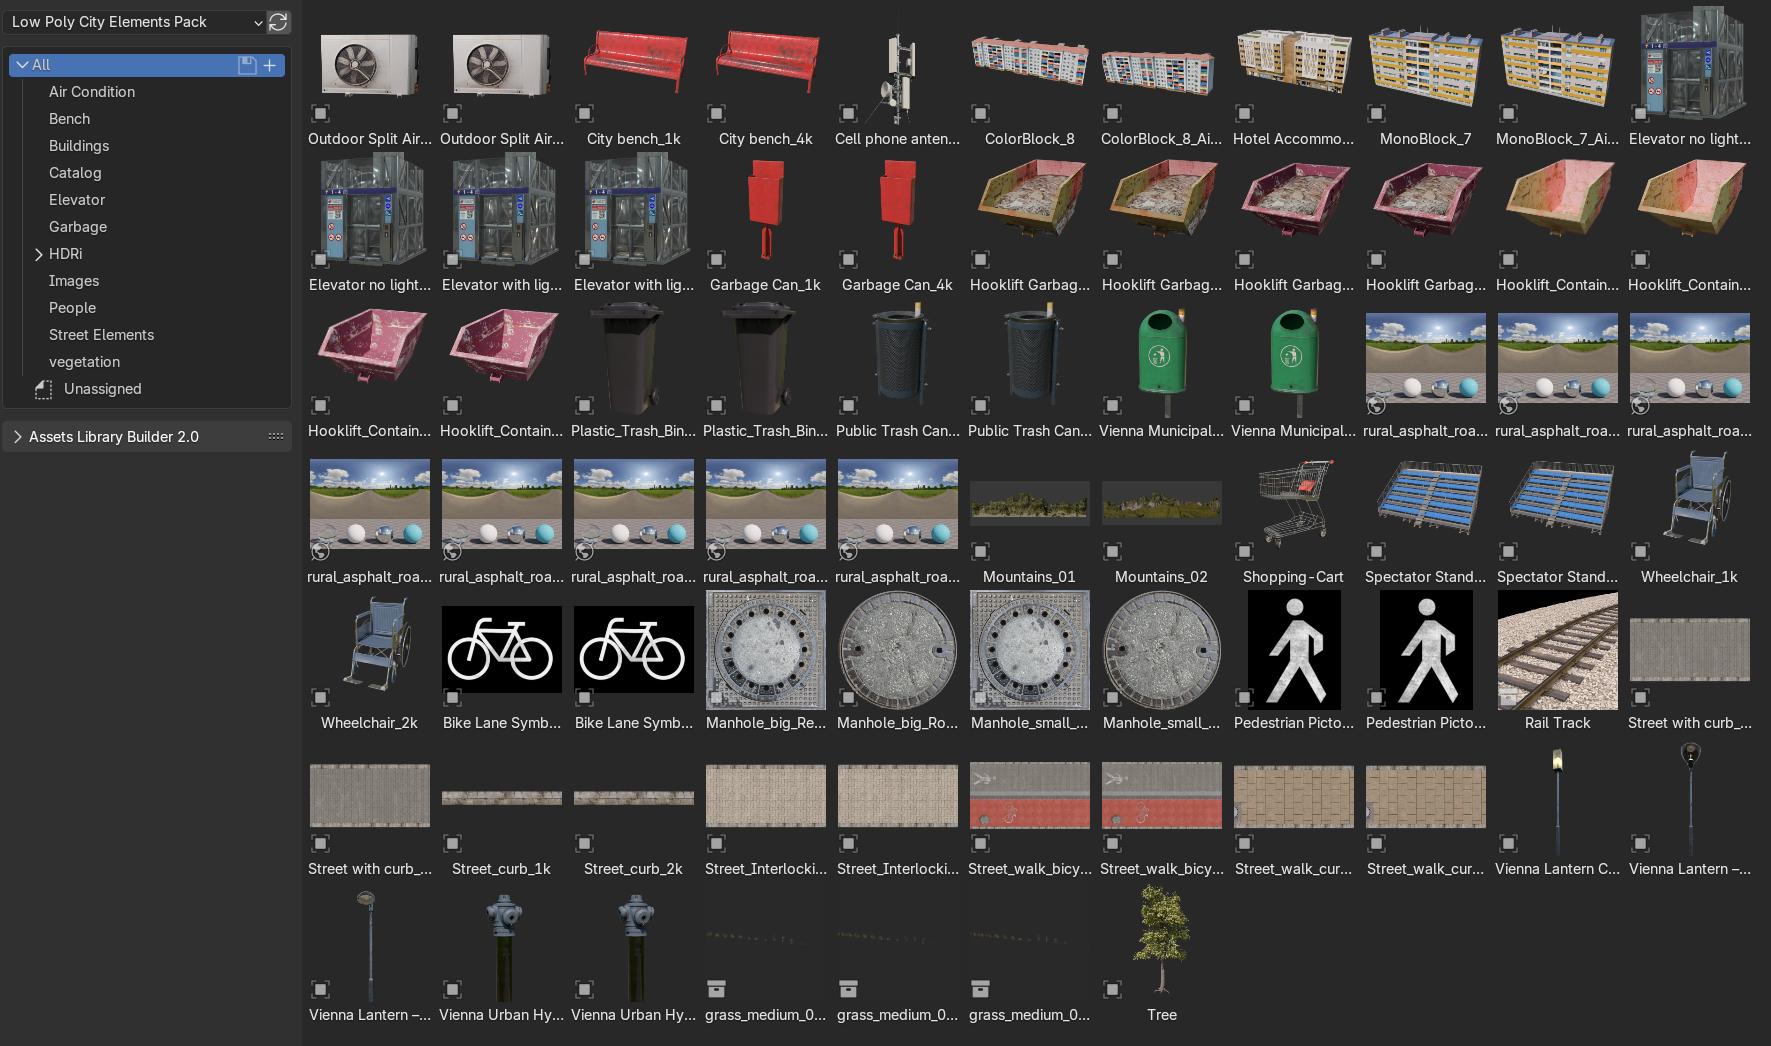Screen dimensions: 1771x1046
Task: Select the Bench catalog
Action: tap(70, 119)
